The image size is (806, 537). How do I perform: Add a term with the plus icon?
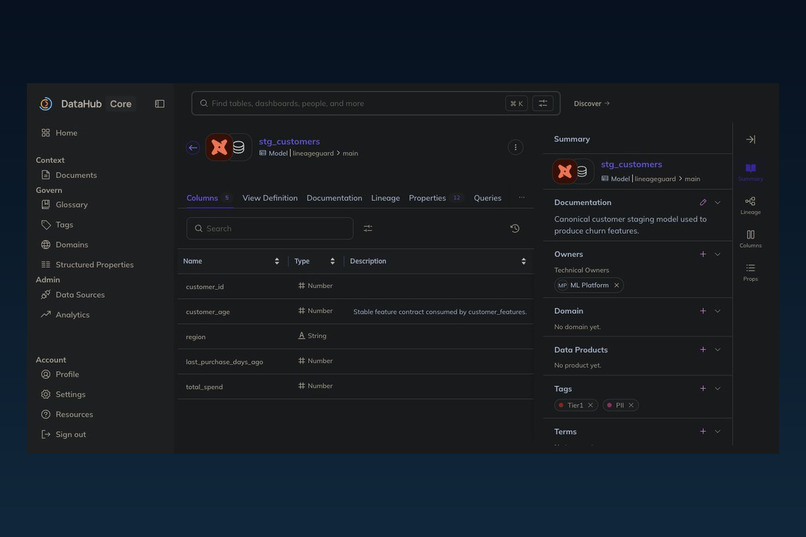pyautogui.click(x=703, y=432)
